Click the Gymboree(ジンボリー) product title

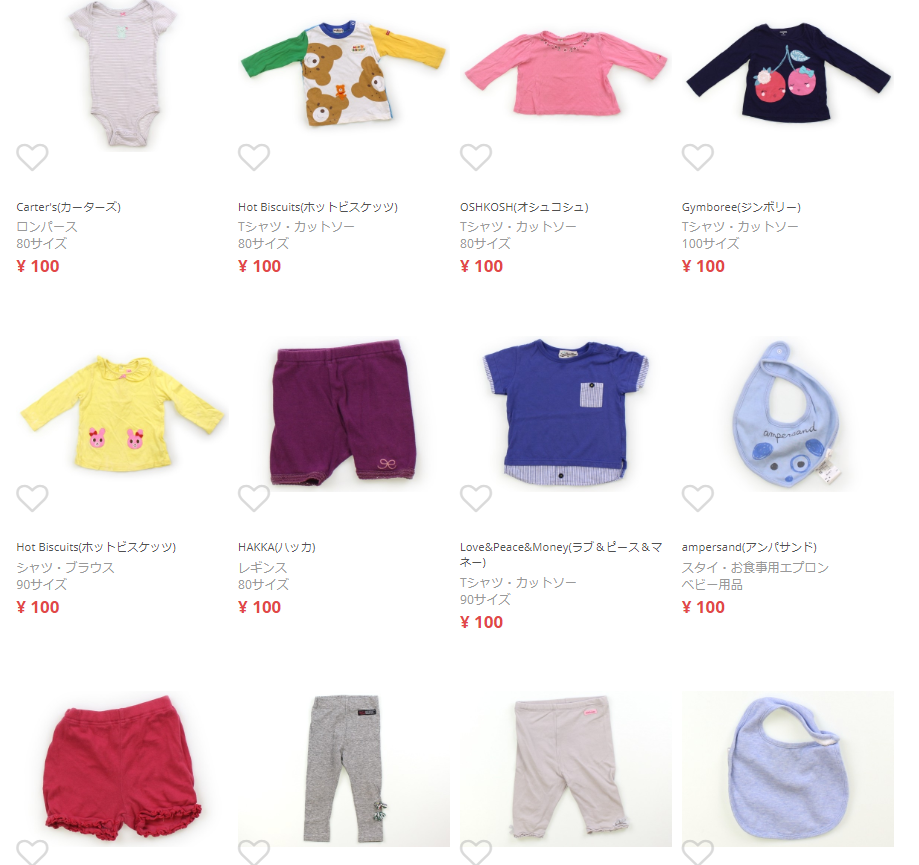741,207
